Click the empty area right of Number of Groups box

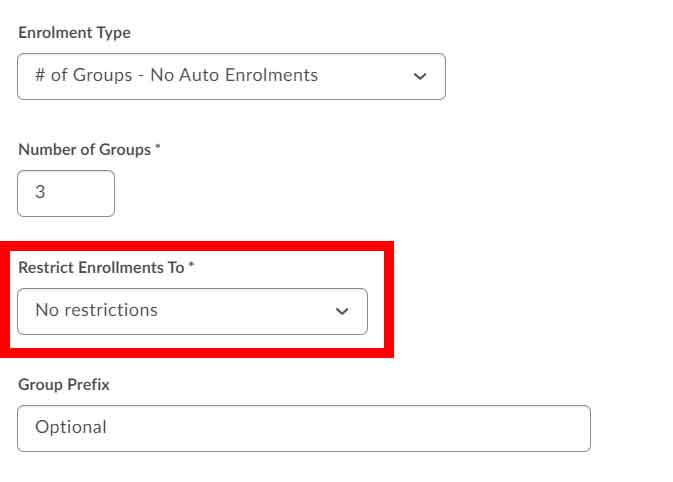(300, 194)
